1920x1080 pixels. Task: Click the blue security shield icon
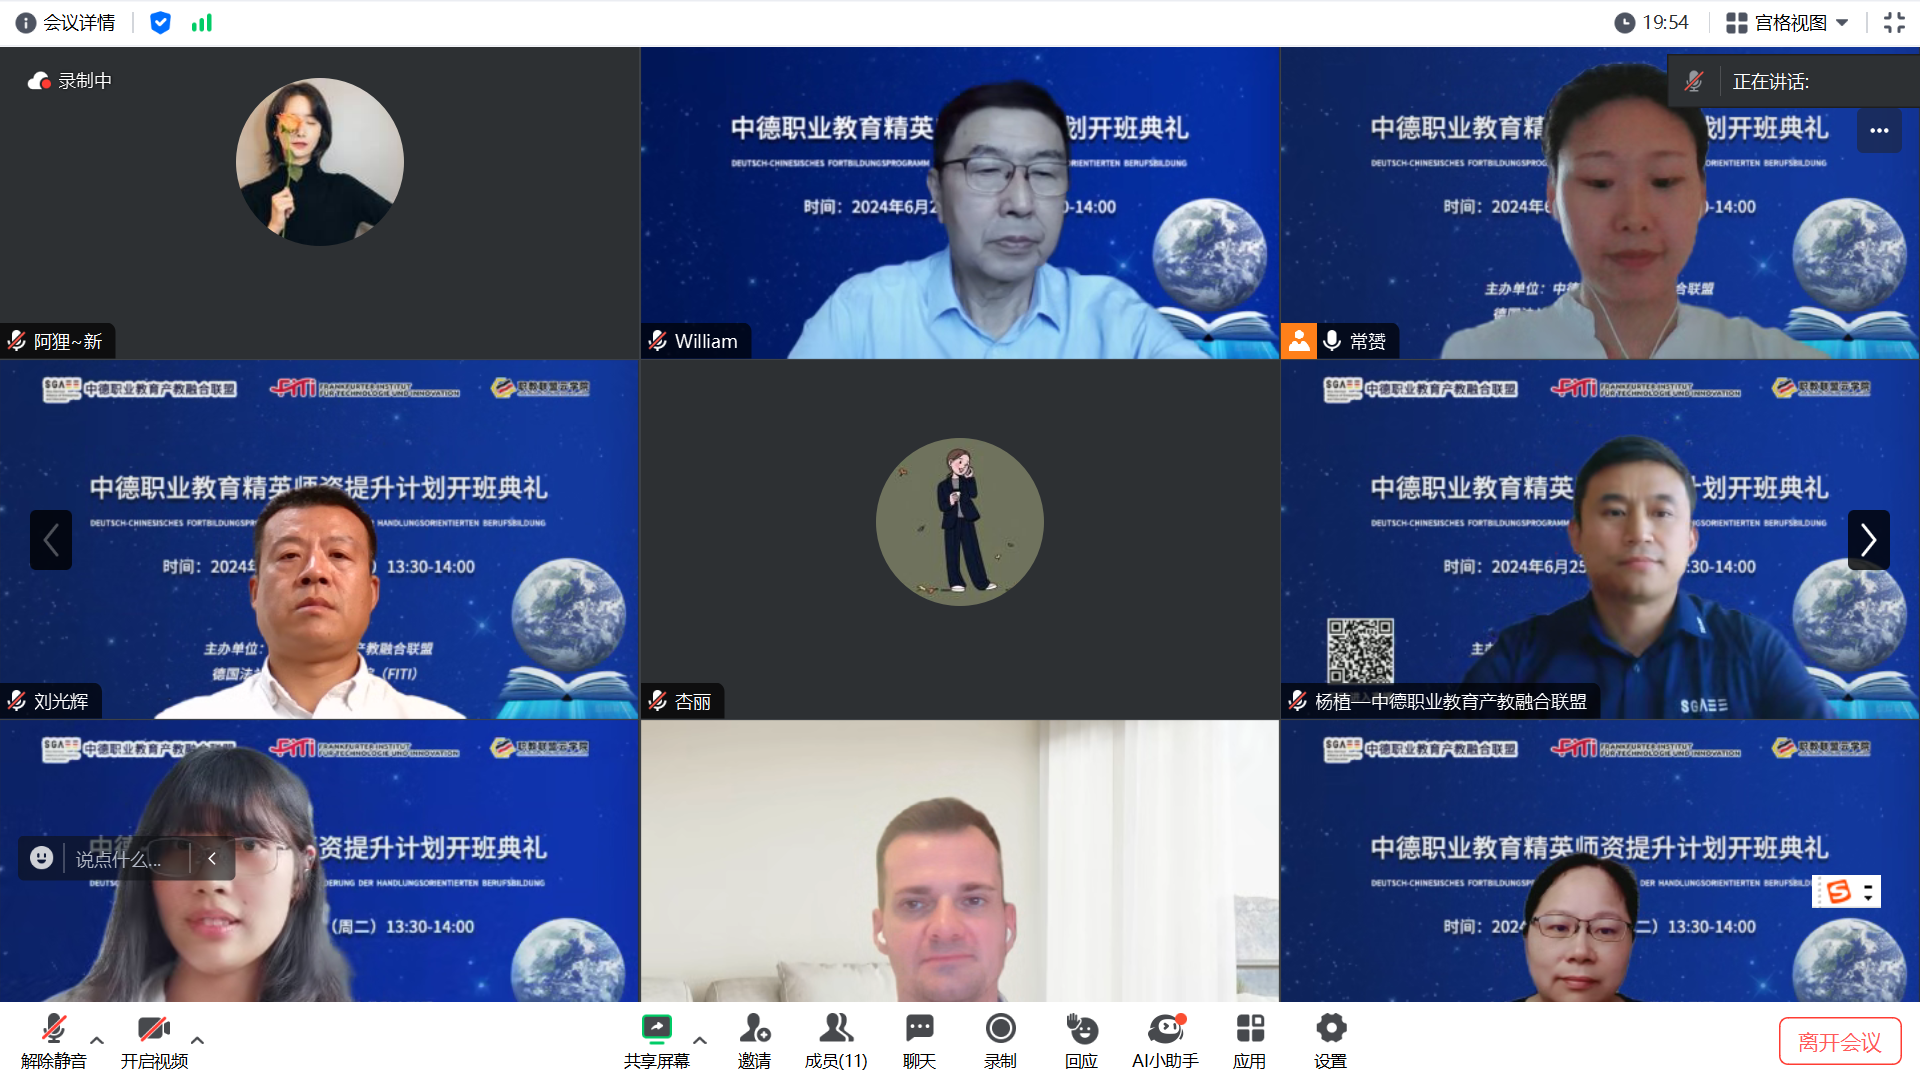pyautogui.click(x=160, y=23)
